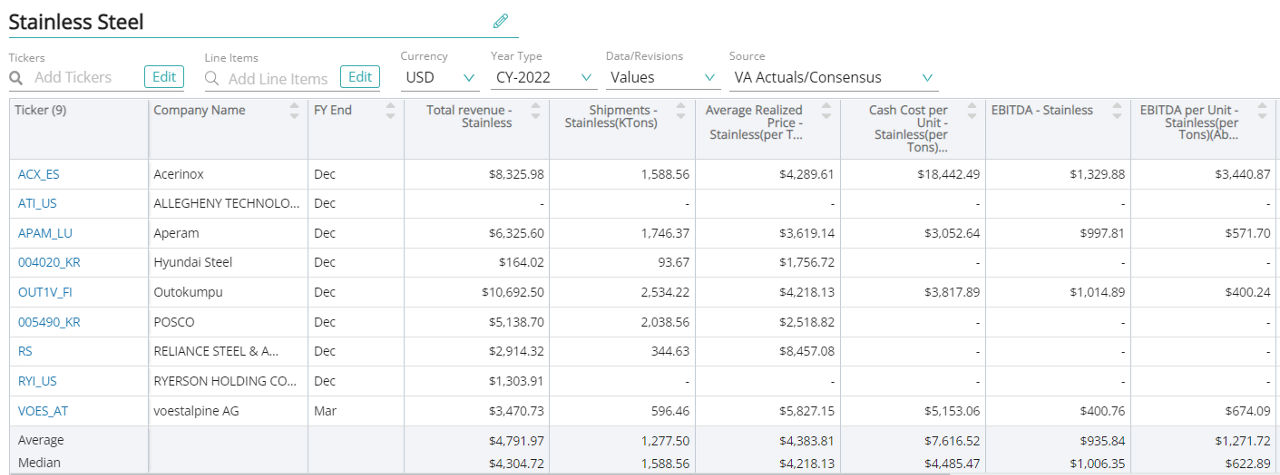Click Hyundai Steel shipments value 93.67
The width and height of the screenshot is (1280, 475).
671,262
